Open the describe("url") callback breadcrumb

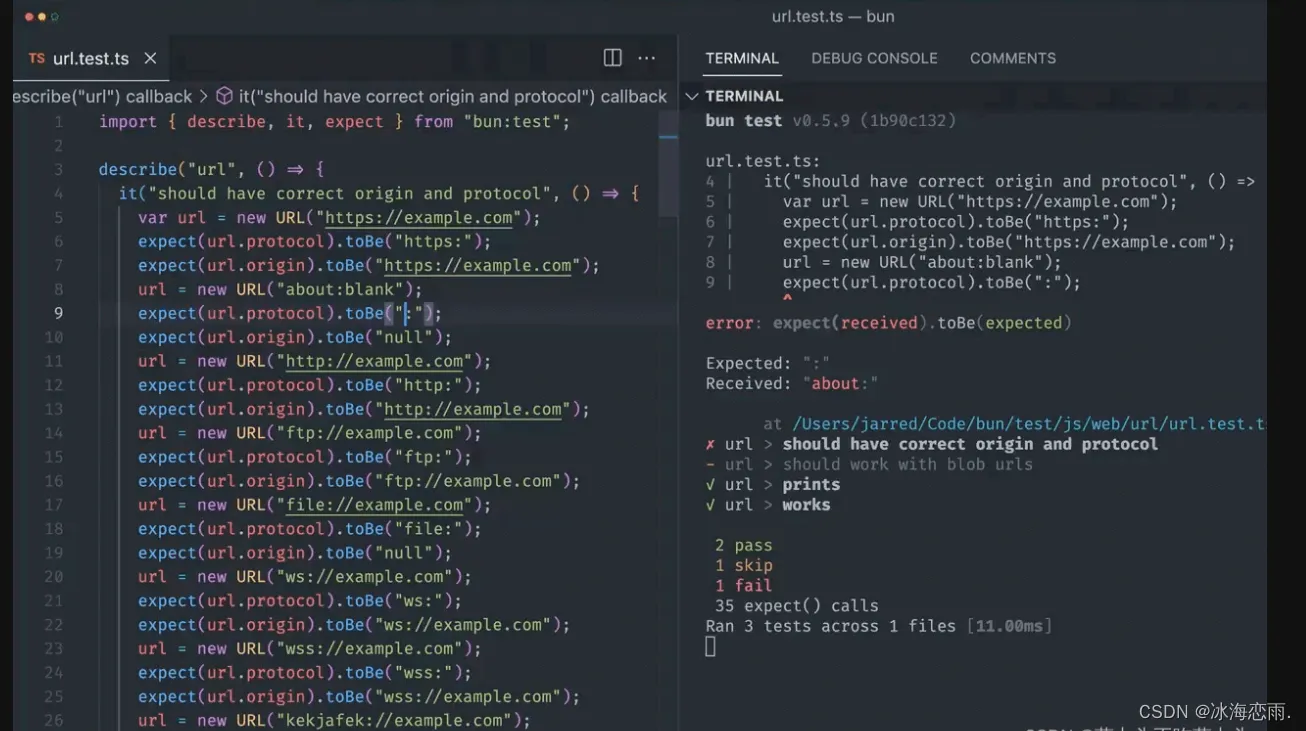point(102,96)
